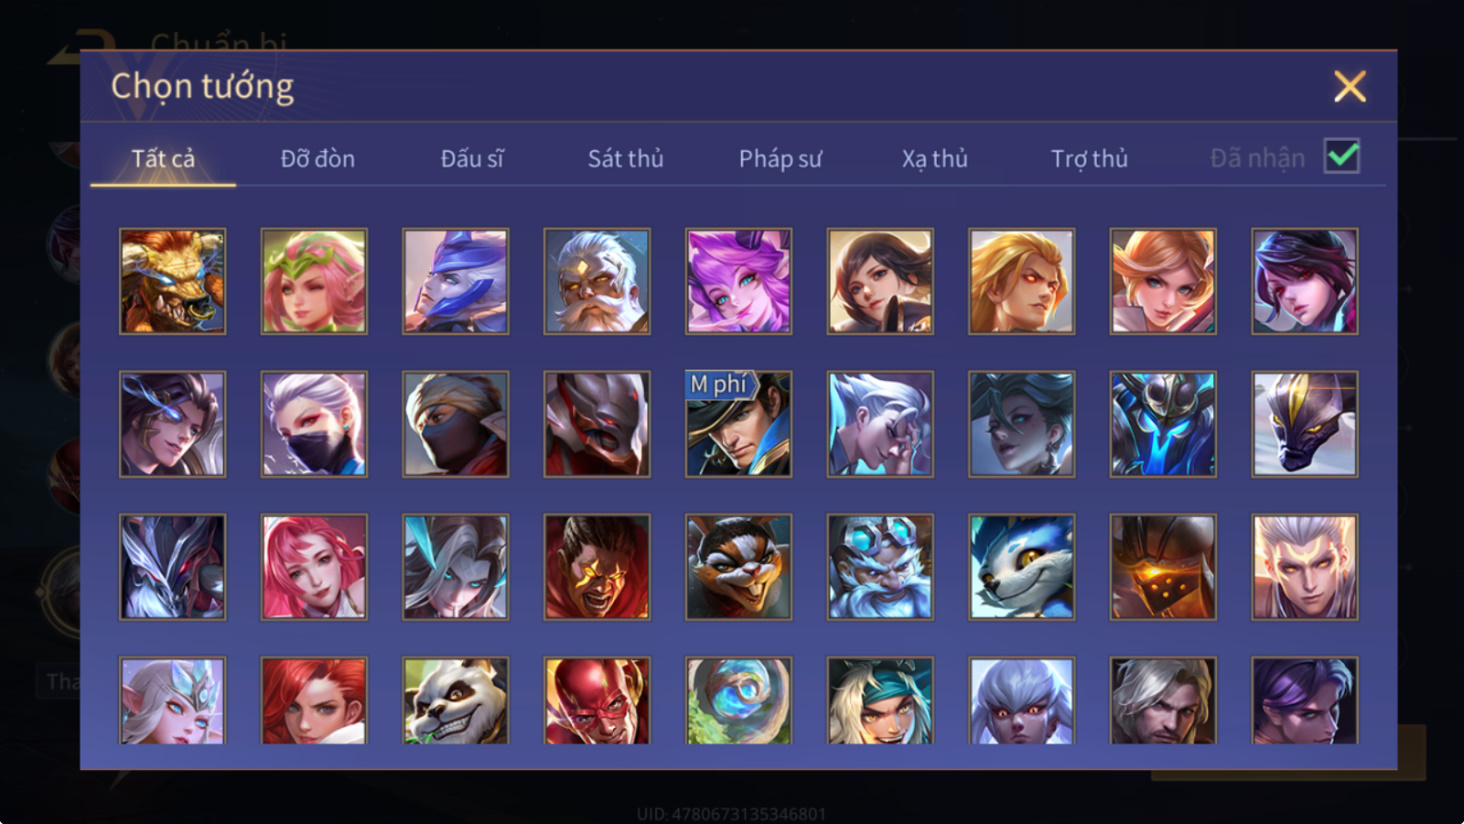Select the golden bull hero portrait

tap(172, 281)
